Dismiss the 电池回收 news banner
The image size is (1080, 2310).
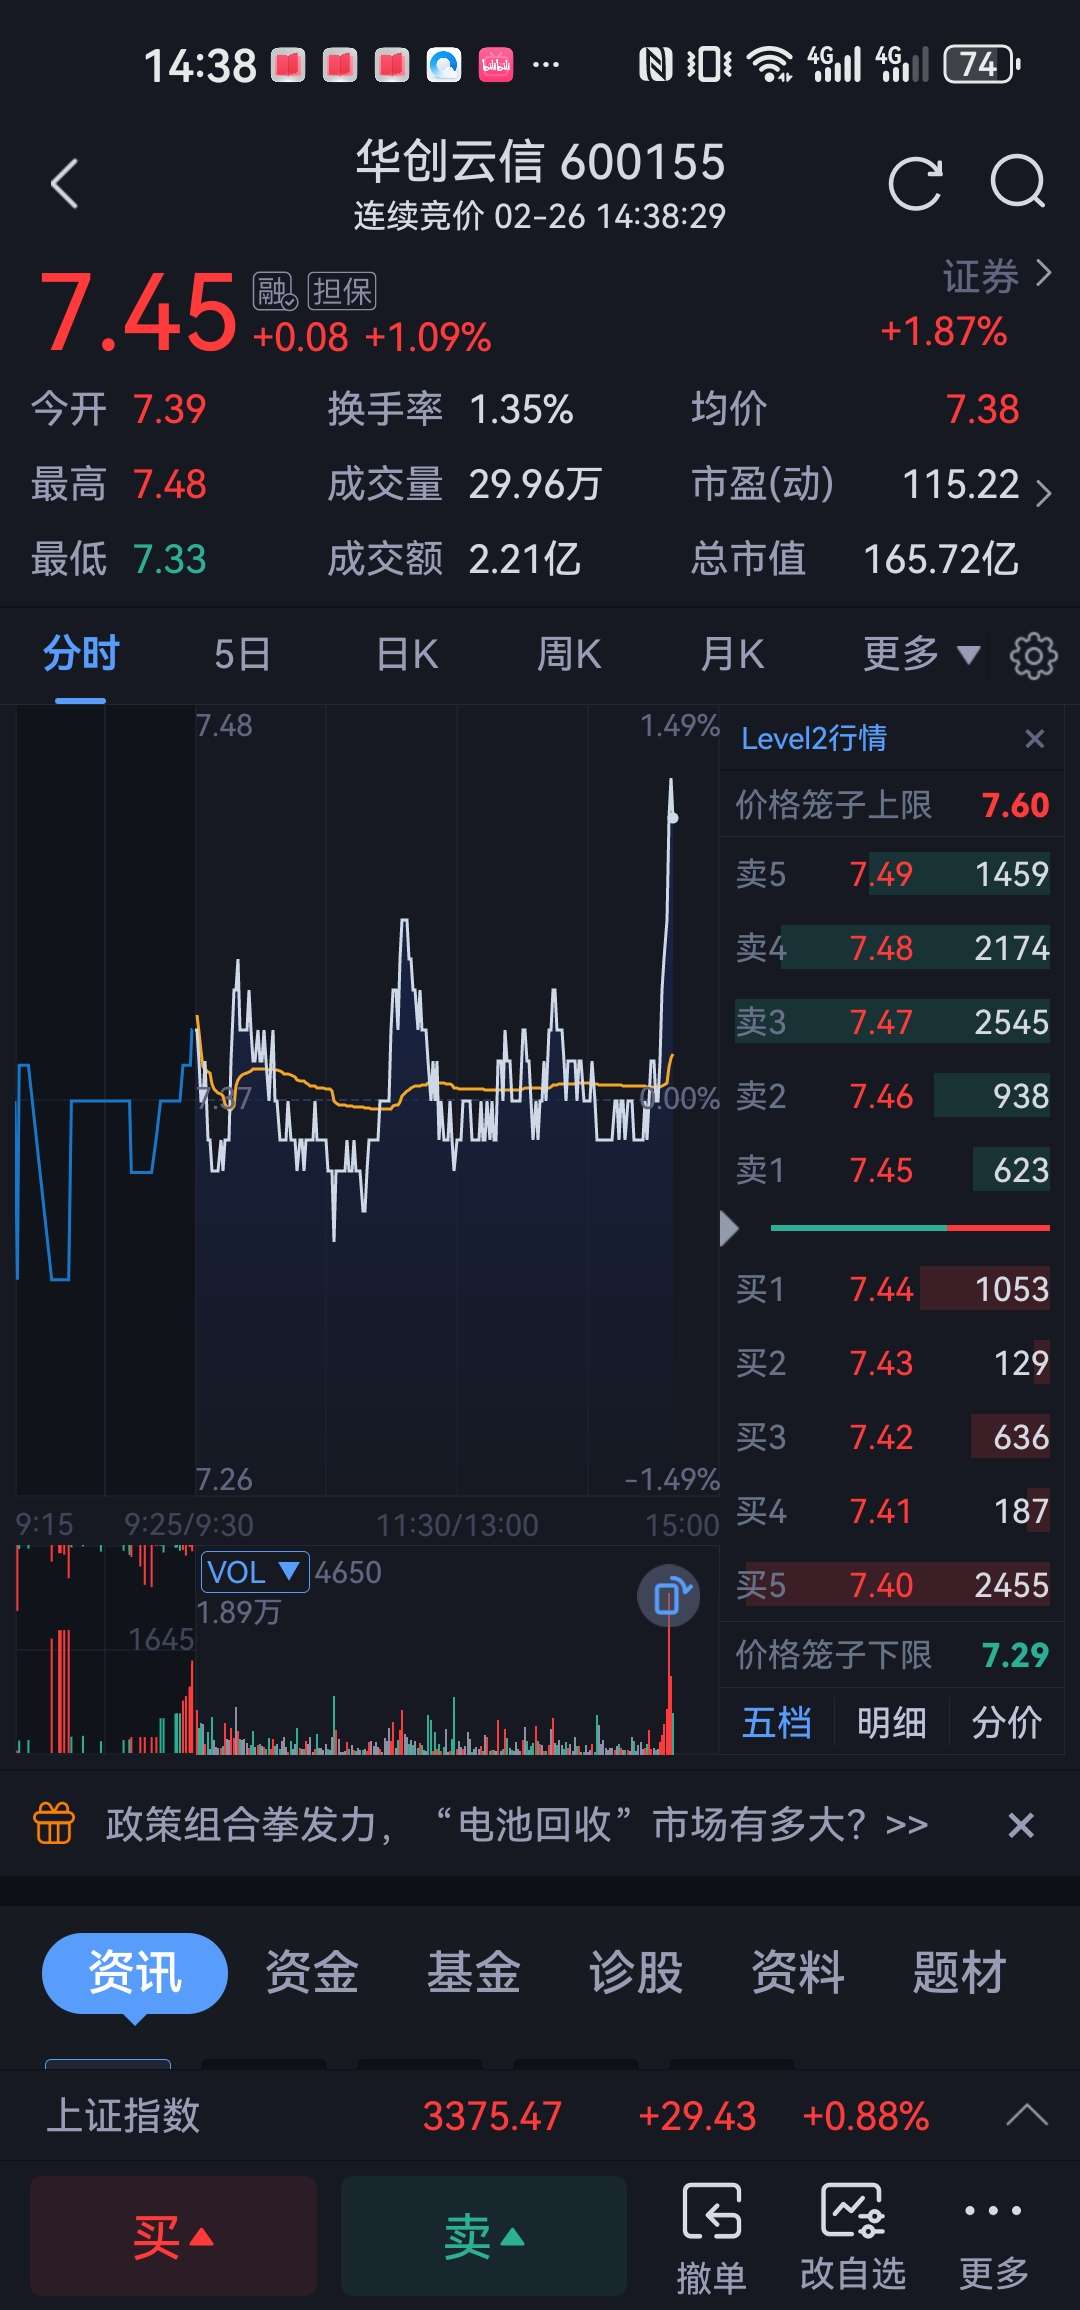tap(1021, 1825)
